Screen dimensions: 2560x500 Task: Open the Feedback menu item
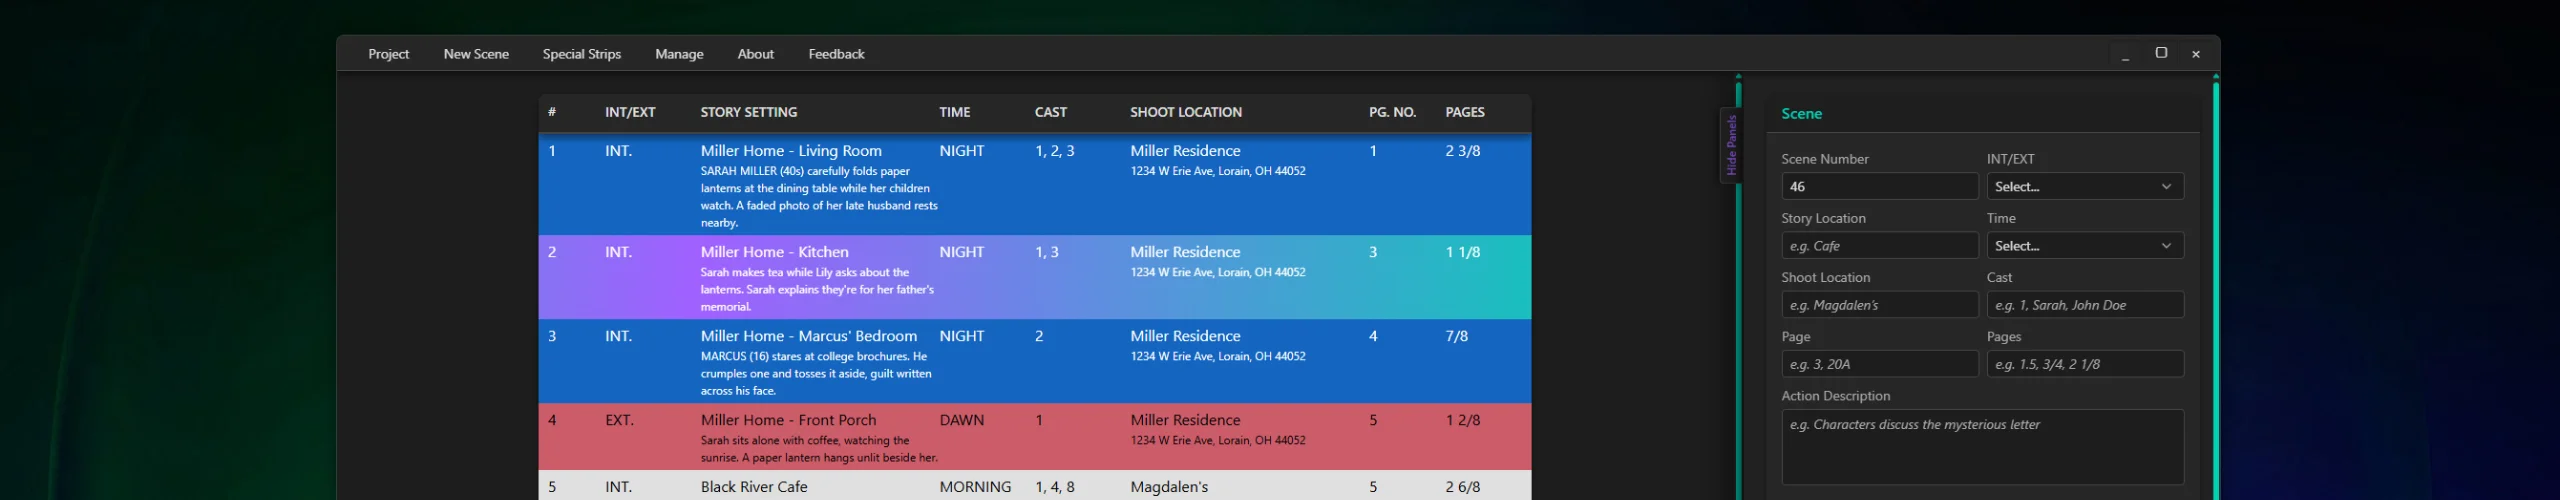click(x=836, y=54)
